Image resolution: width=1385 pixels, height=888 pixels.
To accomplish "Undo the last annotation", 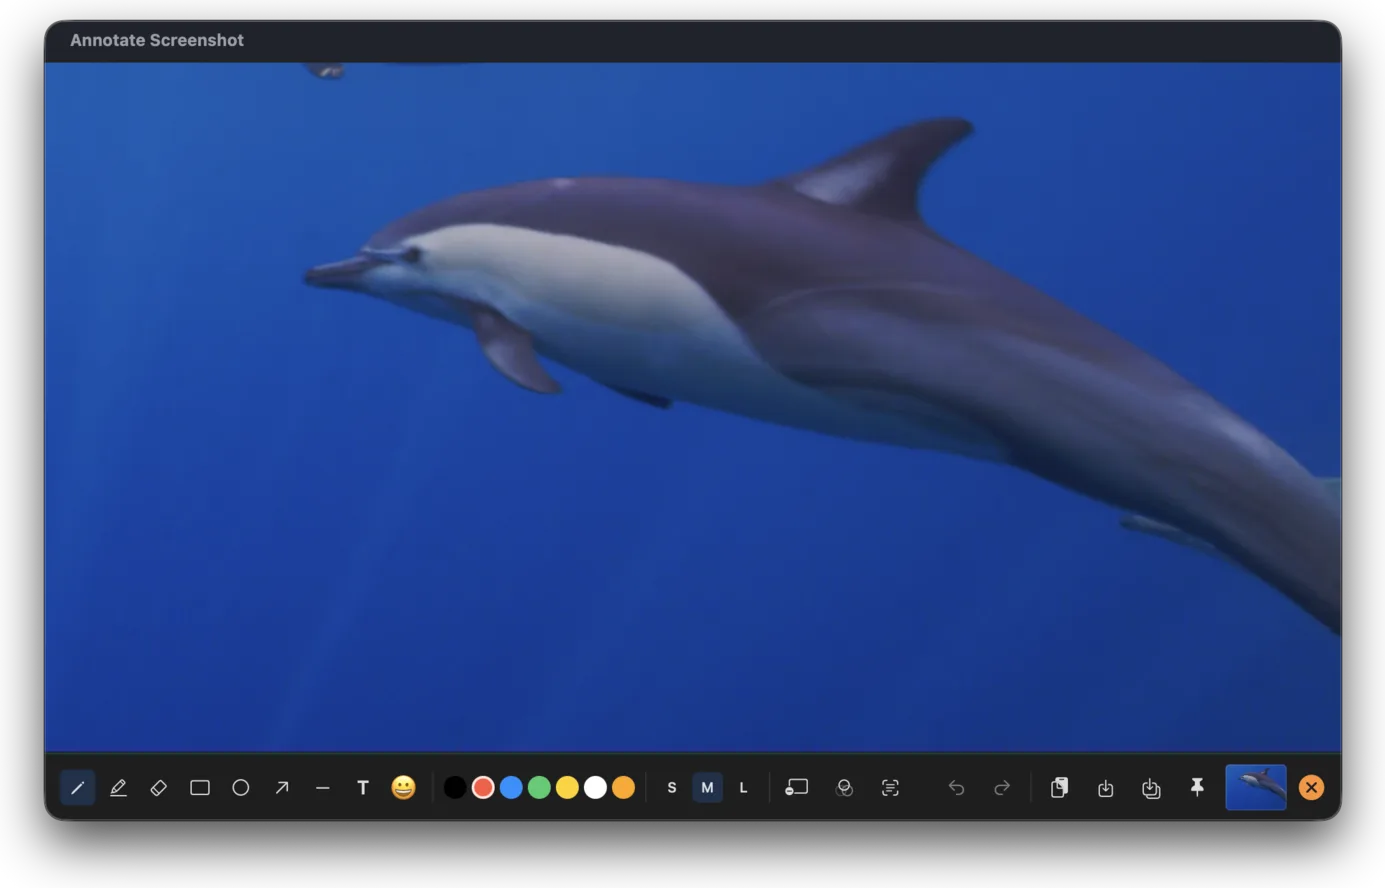I will (x=956, y=788).
